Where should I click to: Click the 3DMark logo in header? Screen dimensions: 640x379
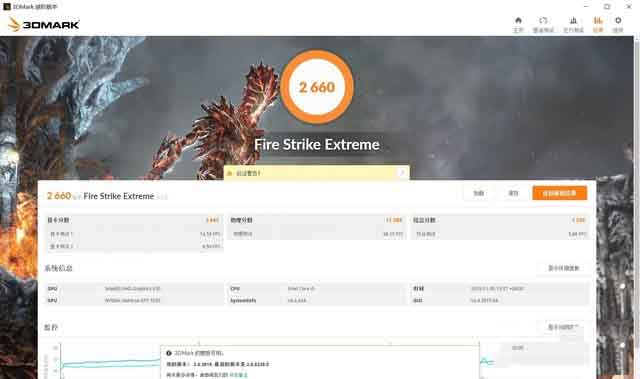tap(44, 24)
